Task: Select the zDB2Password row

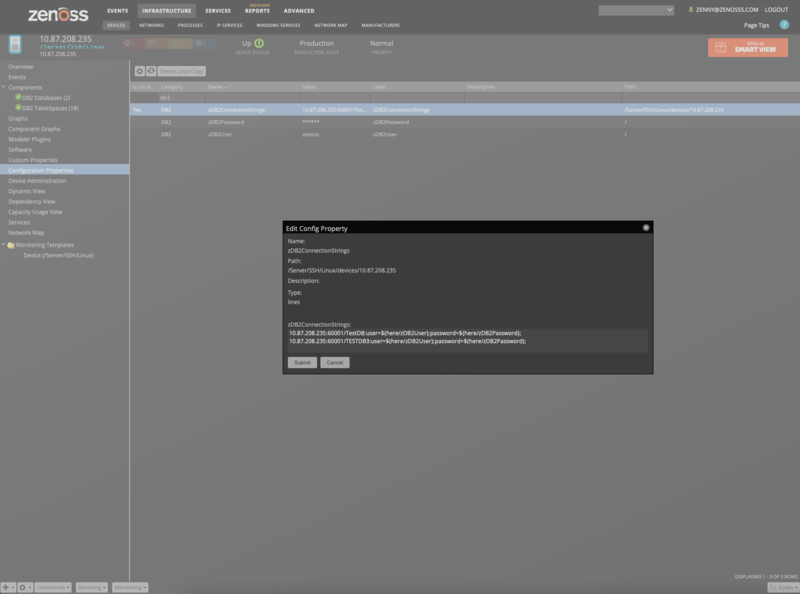Action: tap(465, 122)
